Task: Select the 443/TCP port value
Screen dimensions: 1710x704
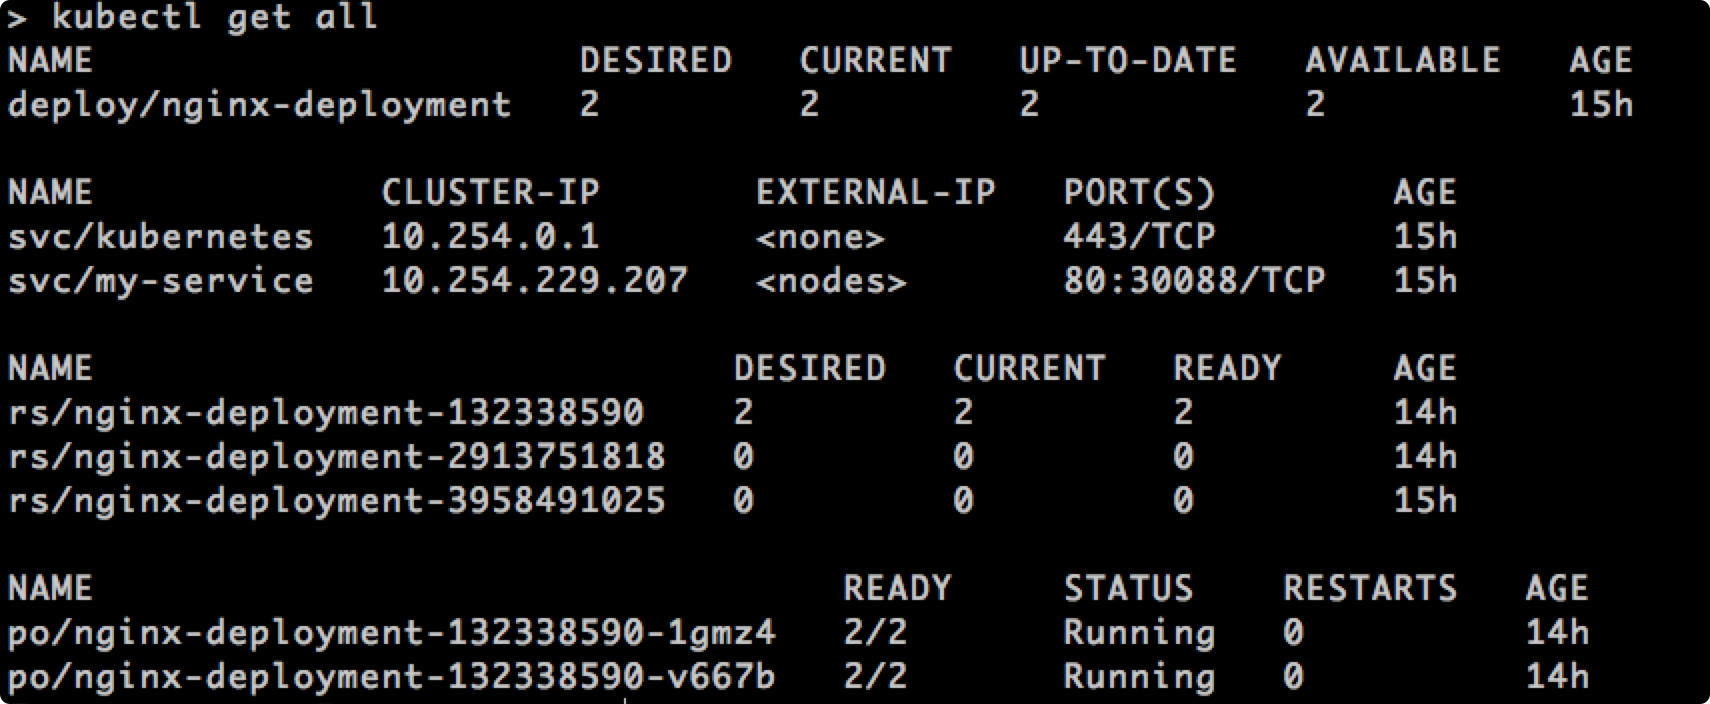Action: click(1139, 237)
